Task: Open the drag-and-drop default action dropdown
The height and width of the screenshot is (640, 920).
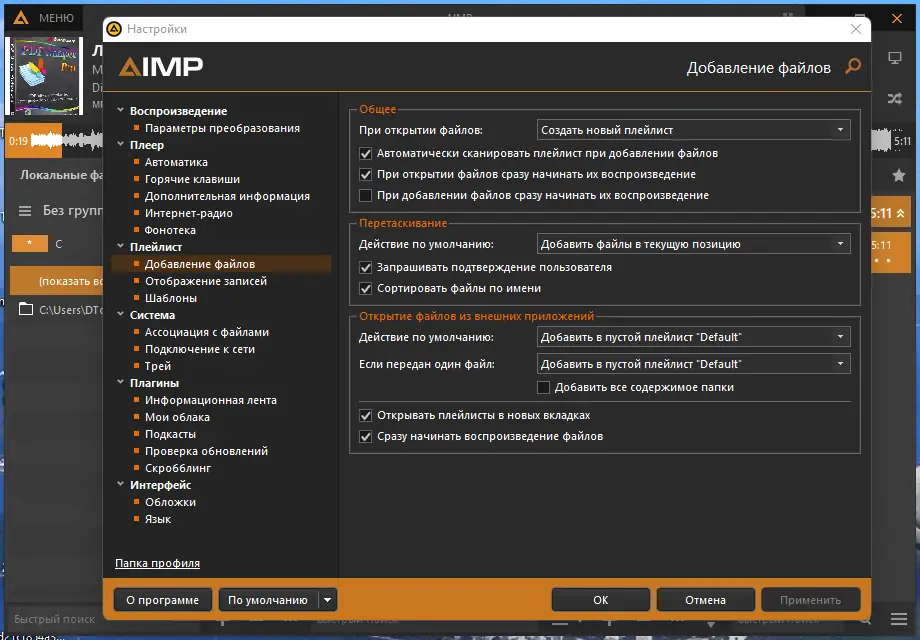Action: [691, 243]
